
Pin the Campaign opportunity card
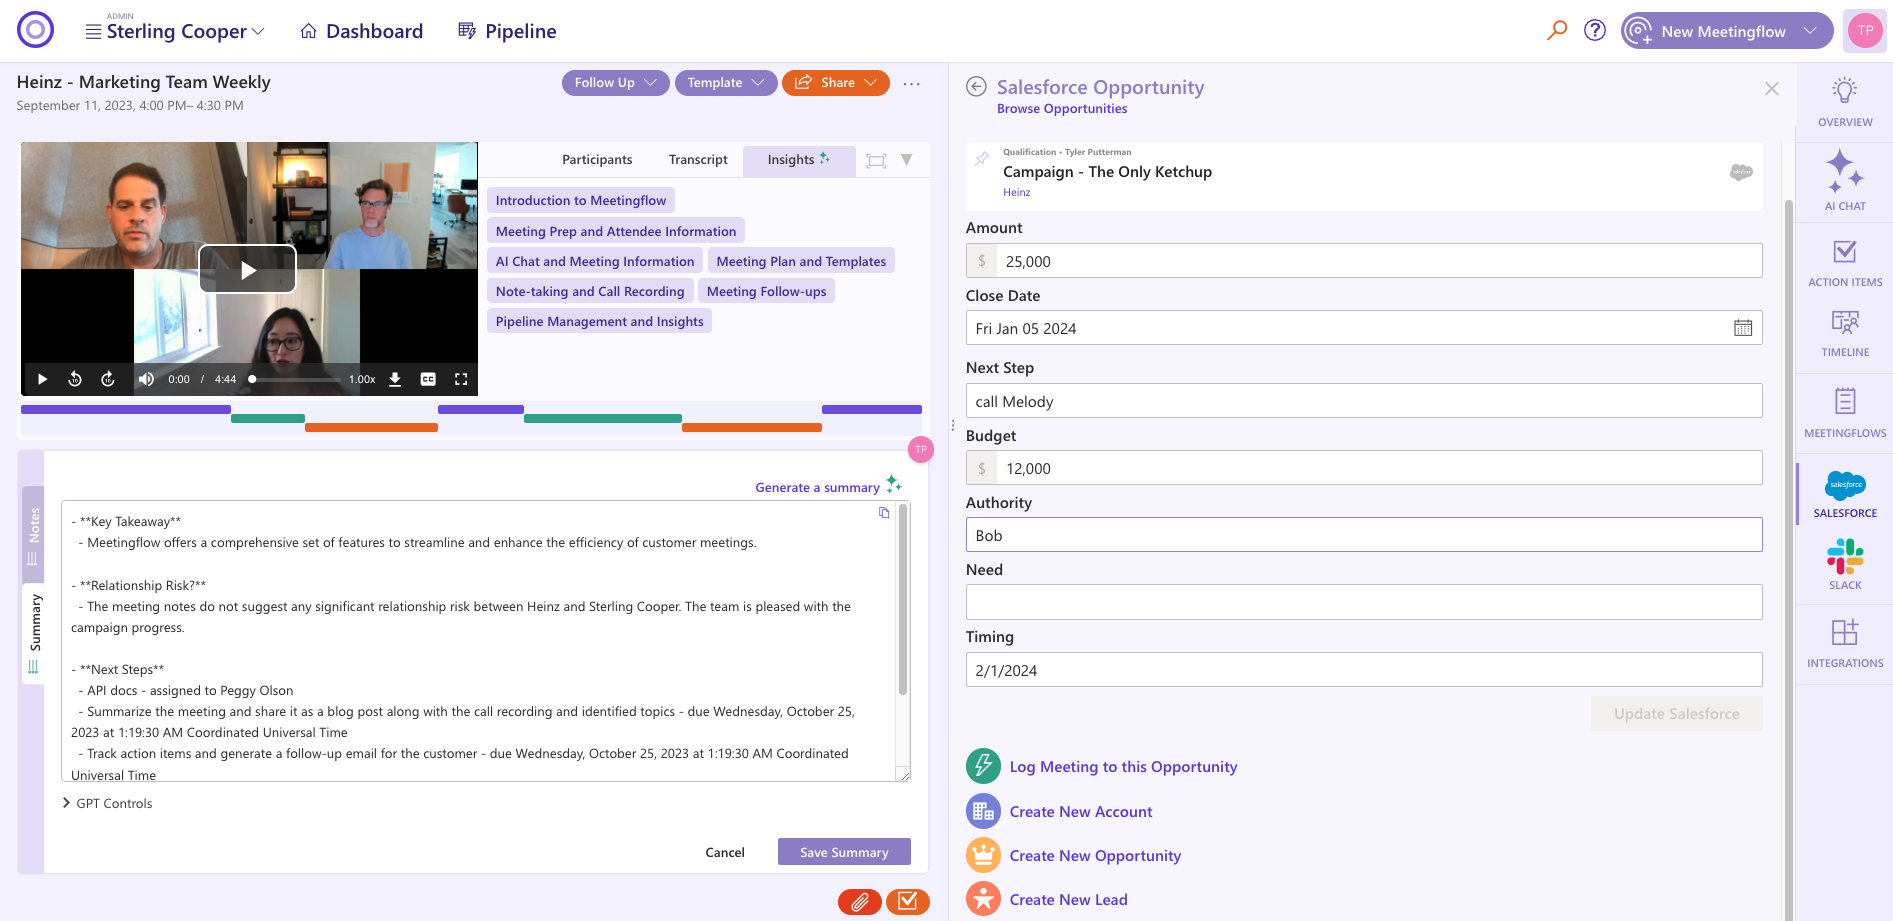pyautogui.click(x=982, y=158)
